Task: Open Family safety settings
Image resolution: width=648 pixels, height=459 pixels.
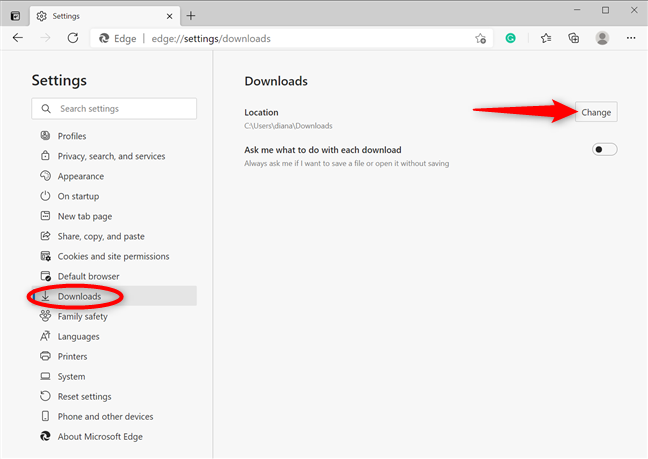Action: click(x=114, y=316)
